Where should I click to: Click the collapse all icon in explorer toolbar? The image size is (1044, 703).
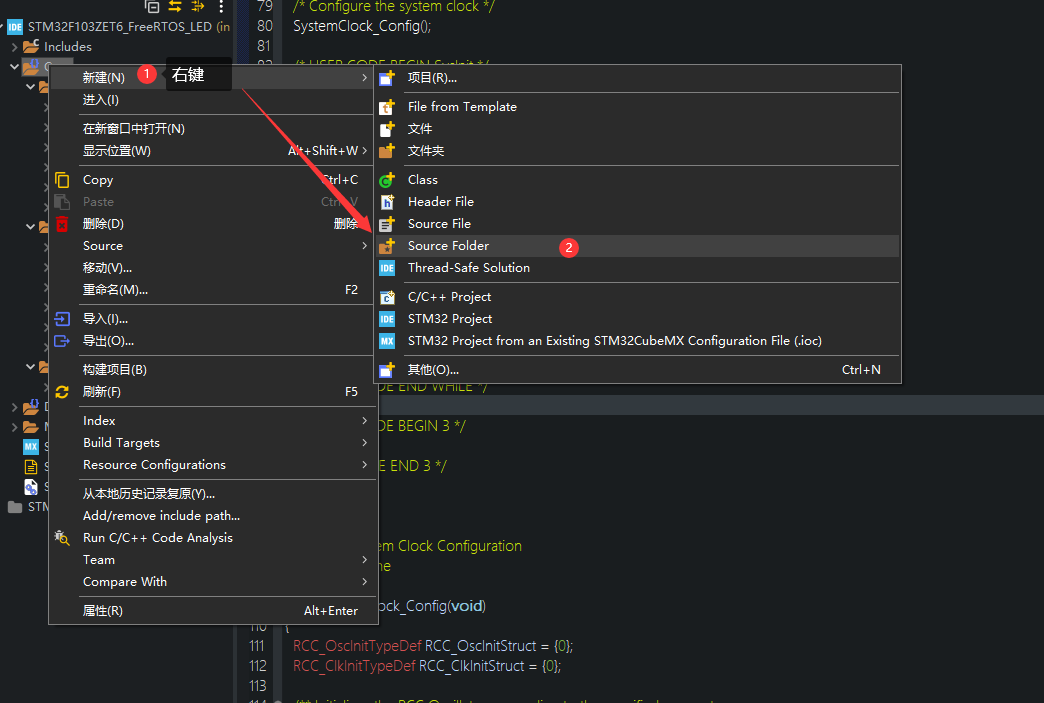pyautogui.click(x=152, y=7)
